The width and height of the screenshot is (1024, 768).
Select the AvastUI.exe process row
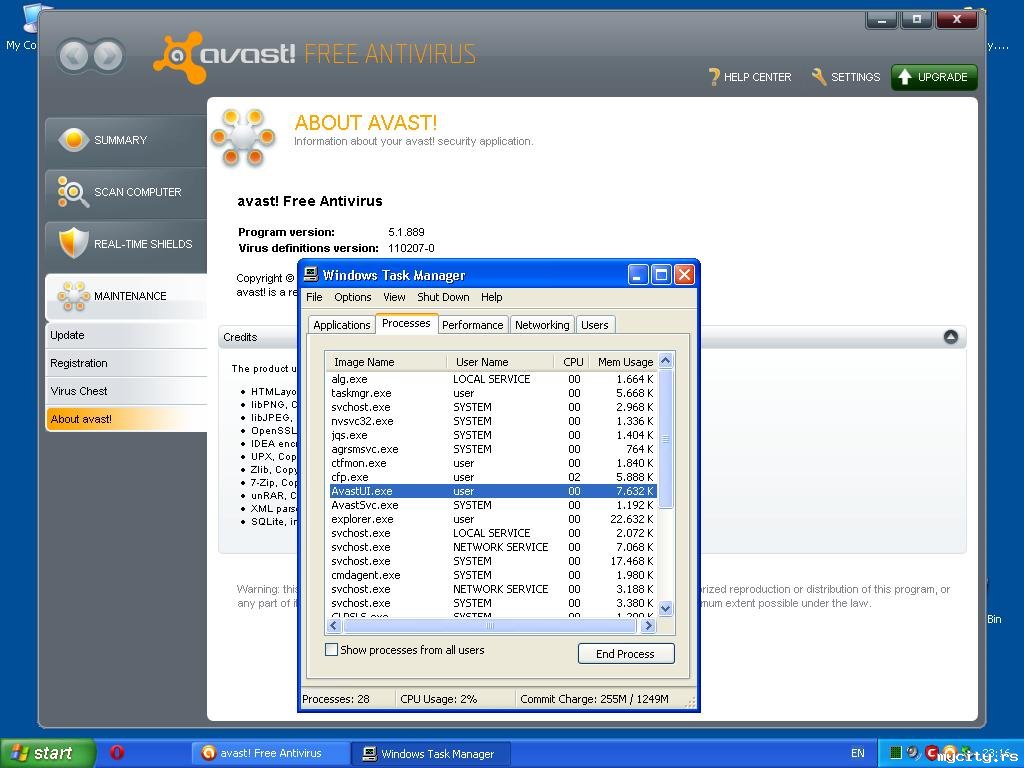point(492,491)
